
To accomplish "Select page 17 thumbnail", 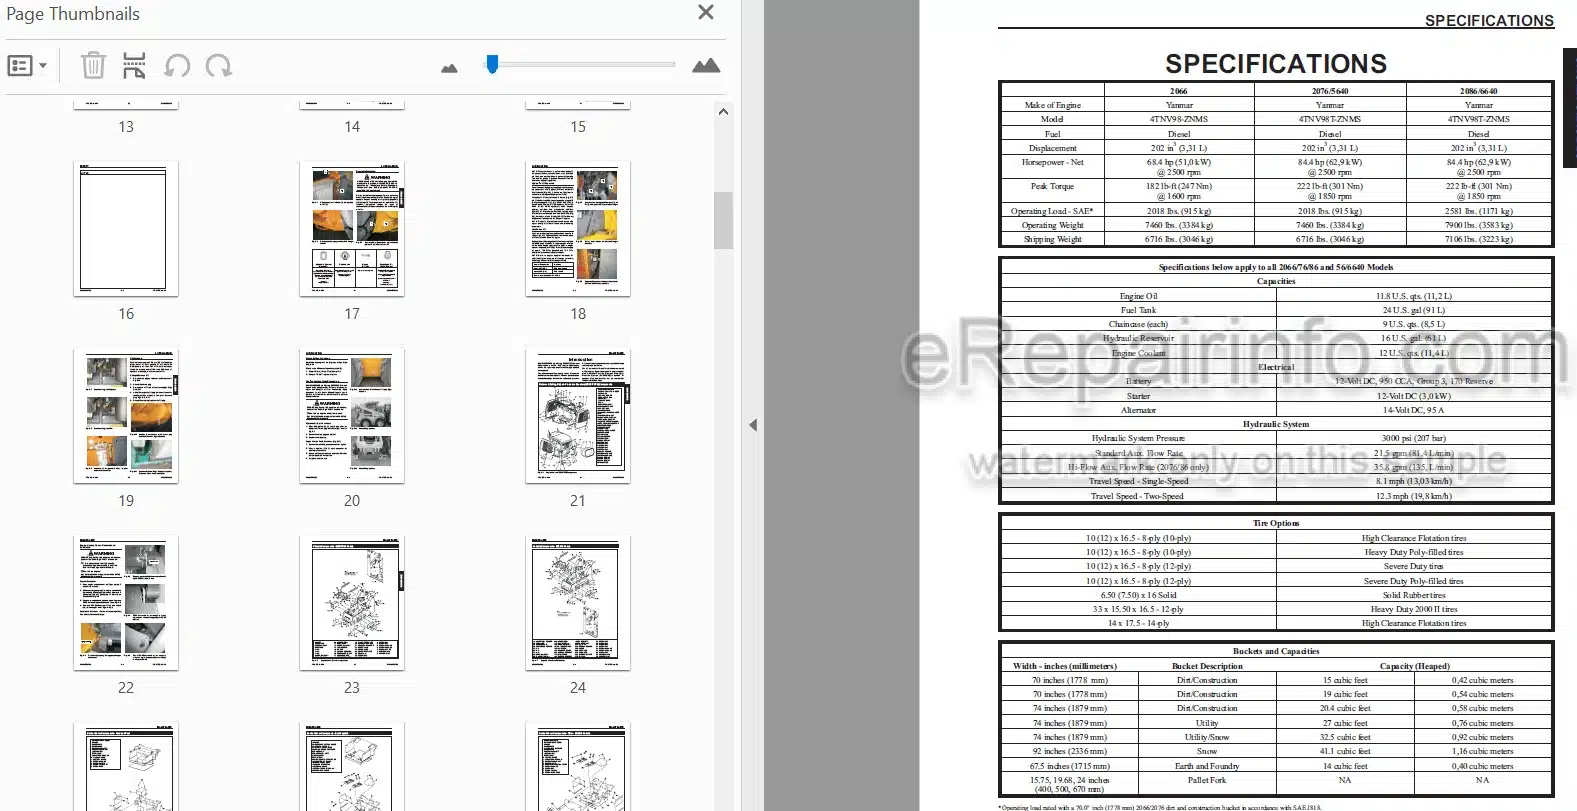I will tap(352, 229).
